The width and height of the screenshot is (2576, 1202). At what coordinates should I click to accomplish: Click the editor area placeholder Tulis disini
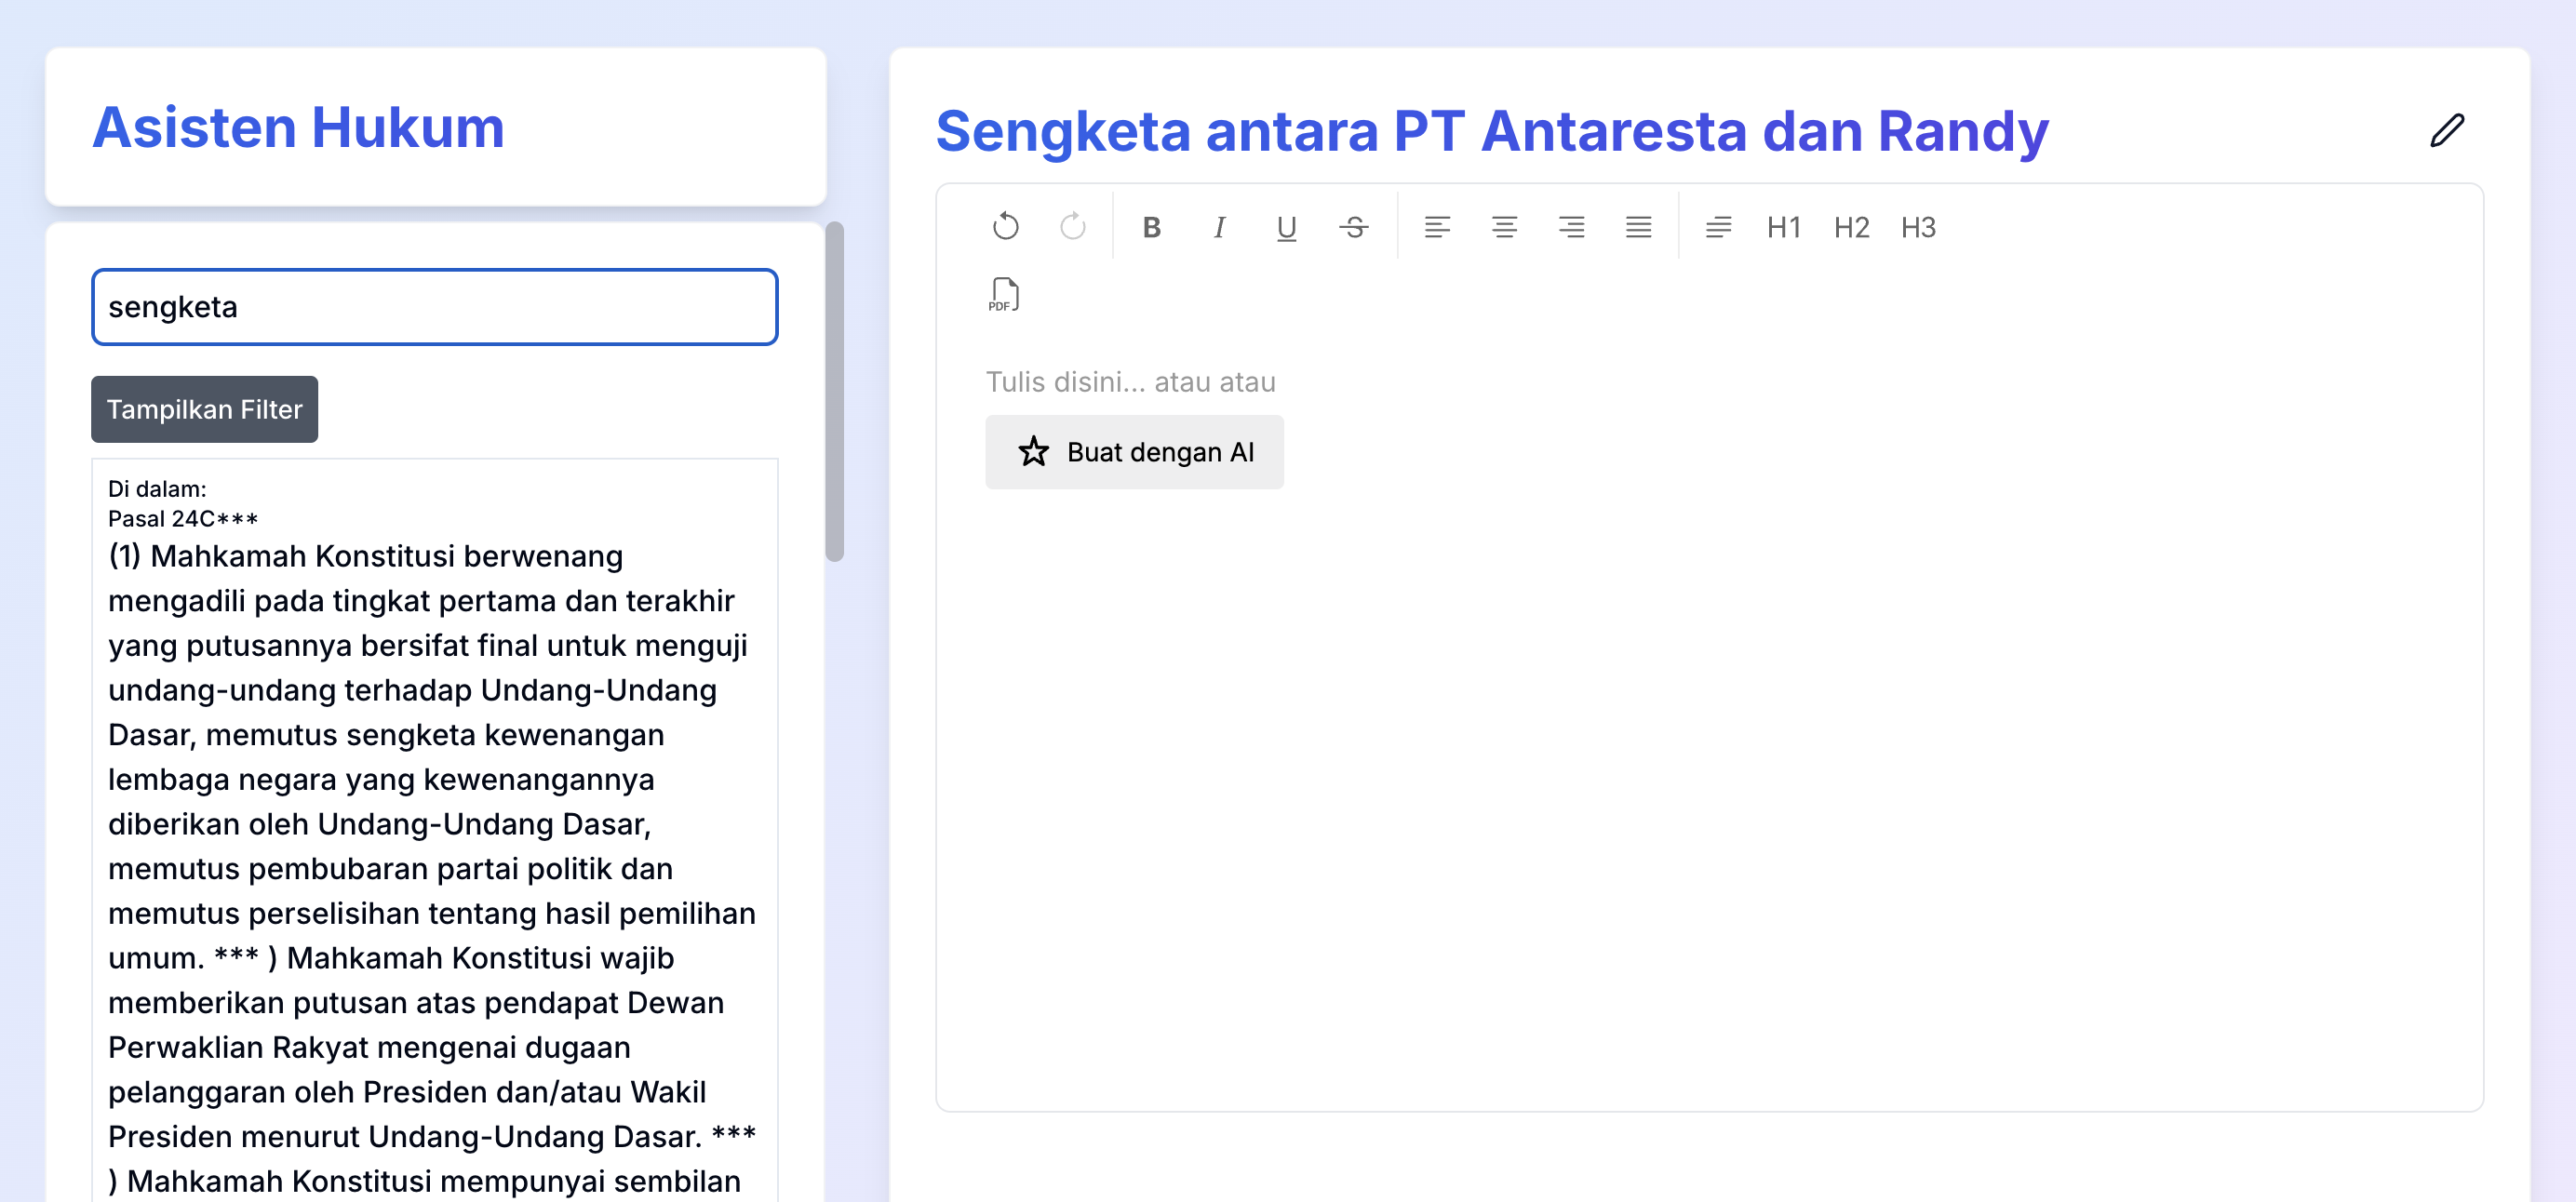pyautogui.click(x=1130, y=382)
